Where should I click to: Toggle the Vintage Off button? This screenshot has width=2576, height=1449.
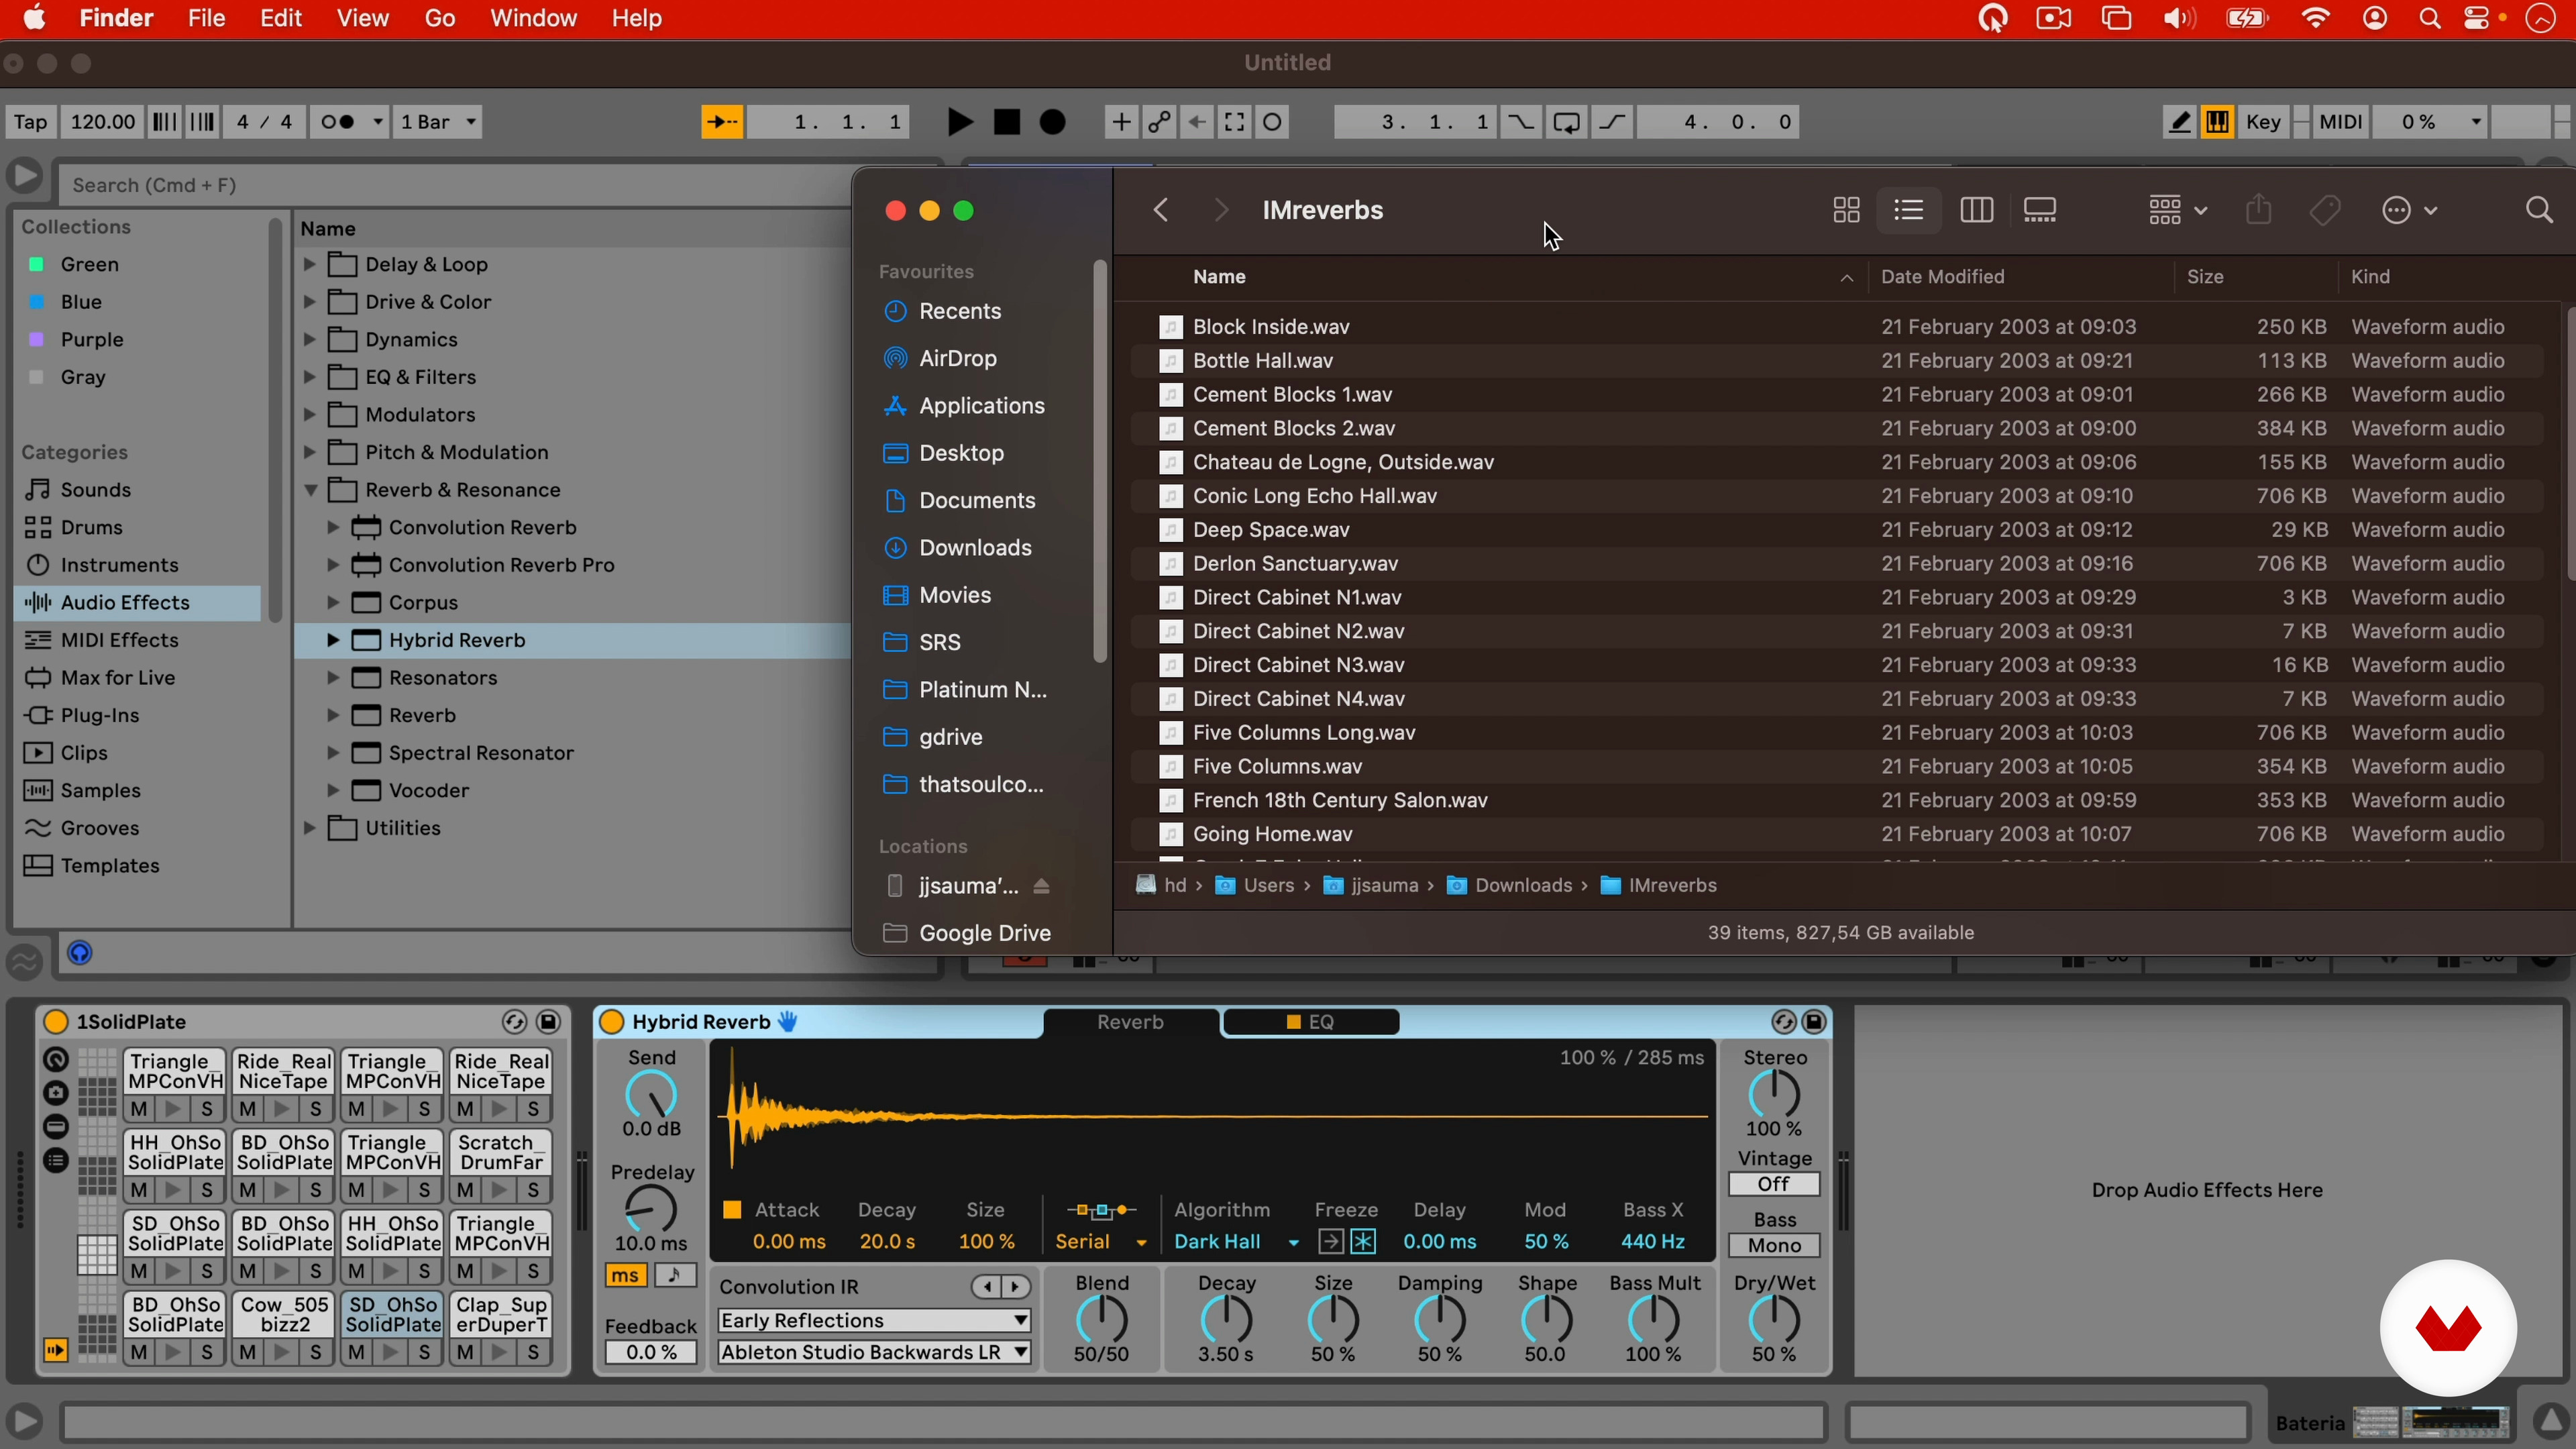pos(1774,1185)
